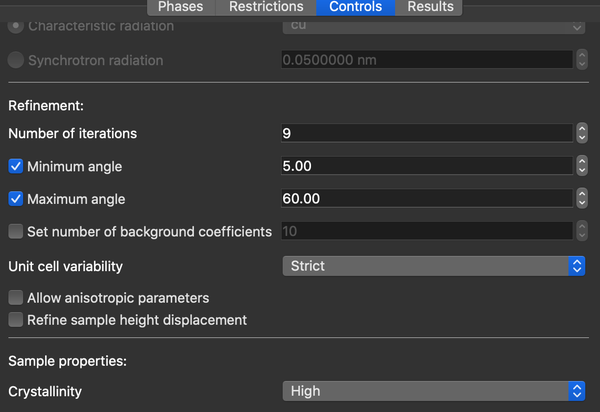
Task: Click the Minimum angle value field
Action: click(x=426, y=166)
